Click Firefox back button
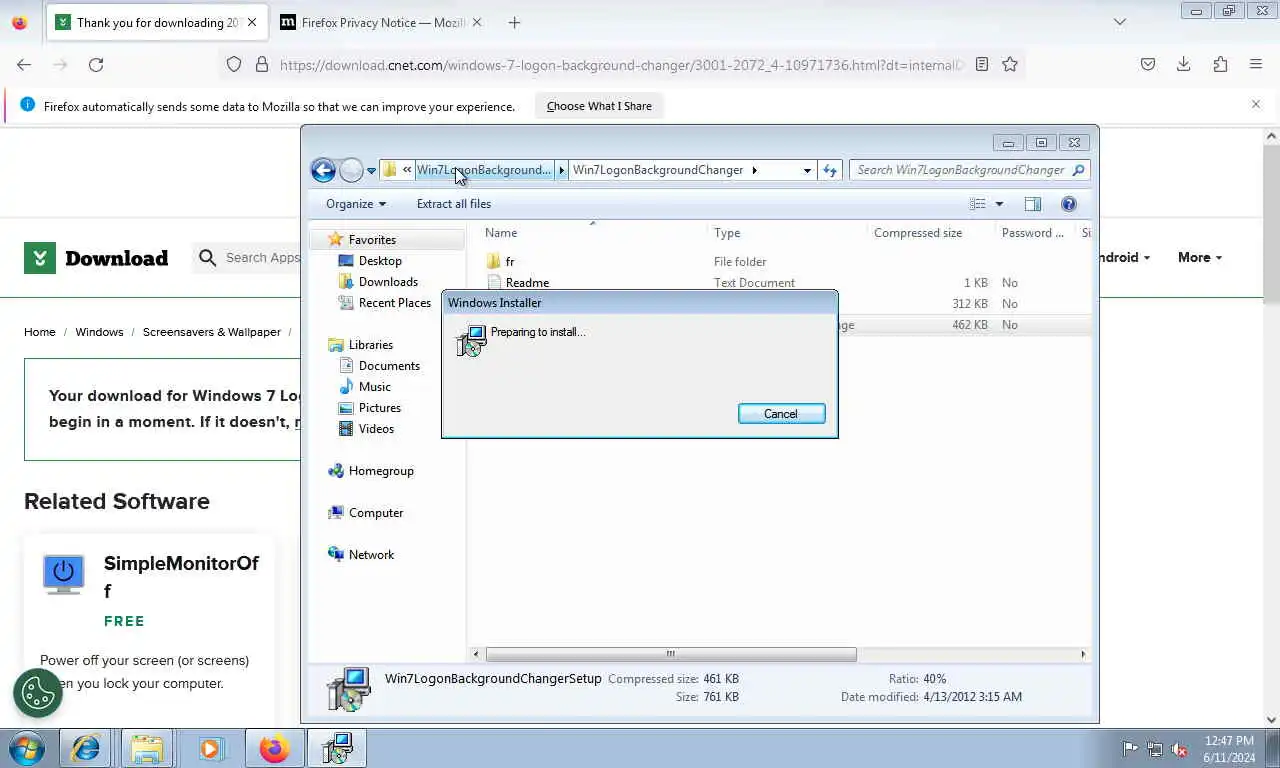This screenshot has width=1280, height=768. 24,64
